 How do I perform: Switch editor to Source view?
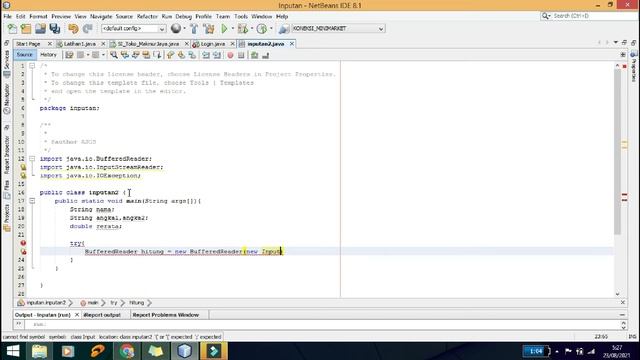(24, 55)
